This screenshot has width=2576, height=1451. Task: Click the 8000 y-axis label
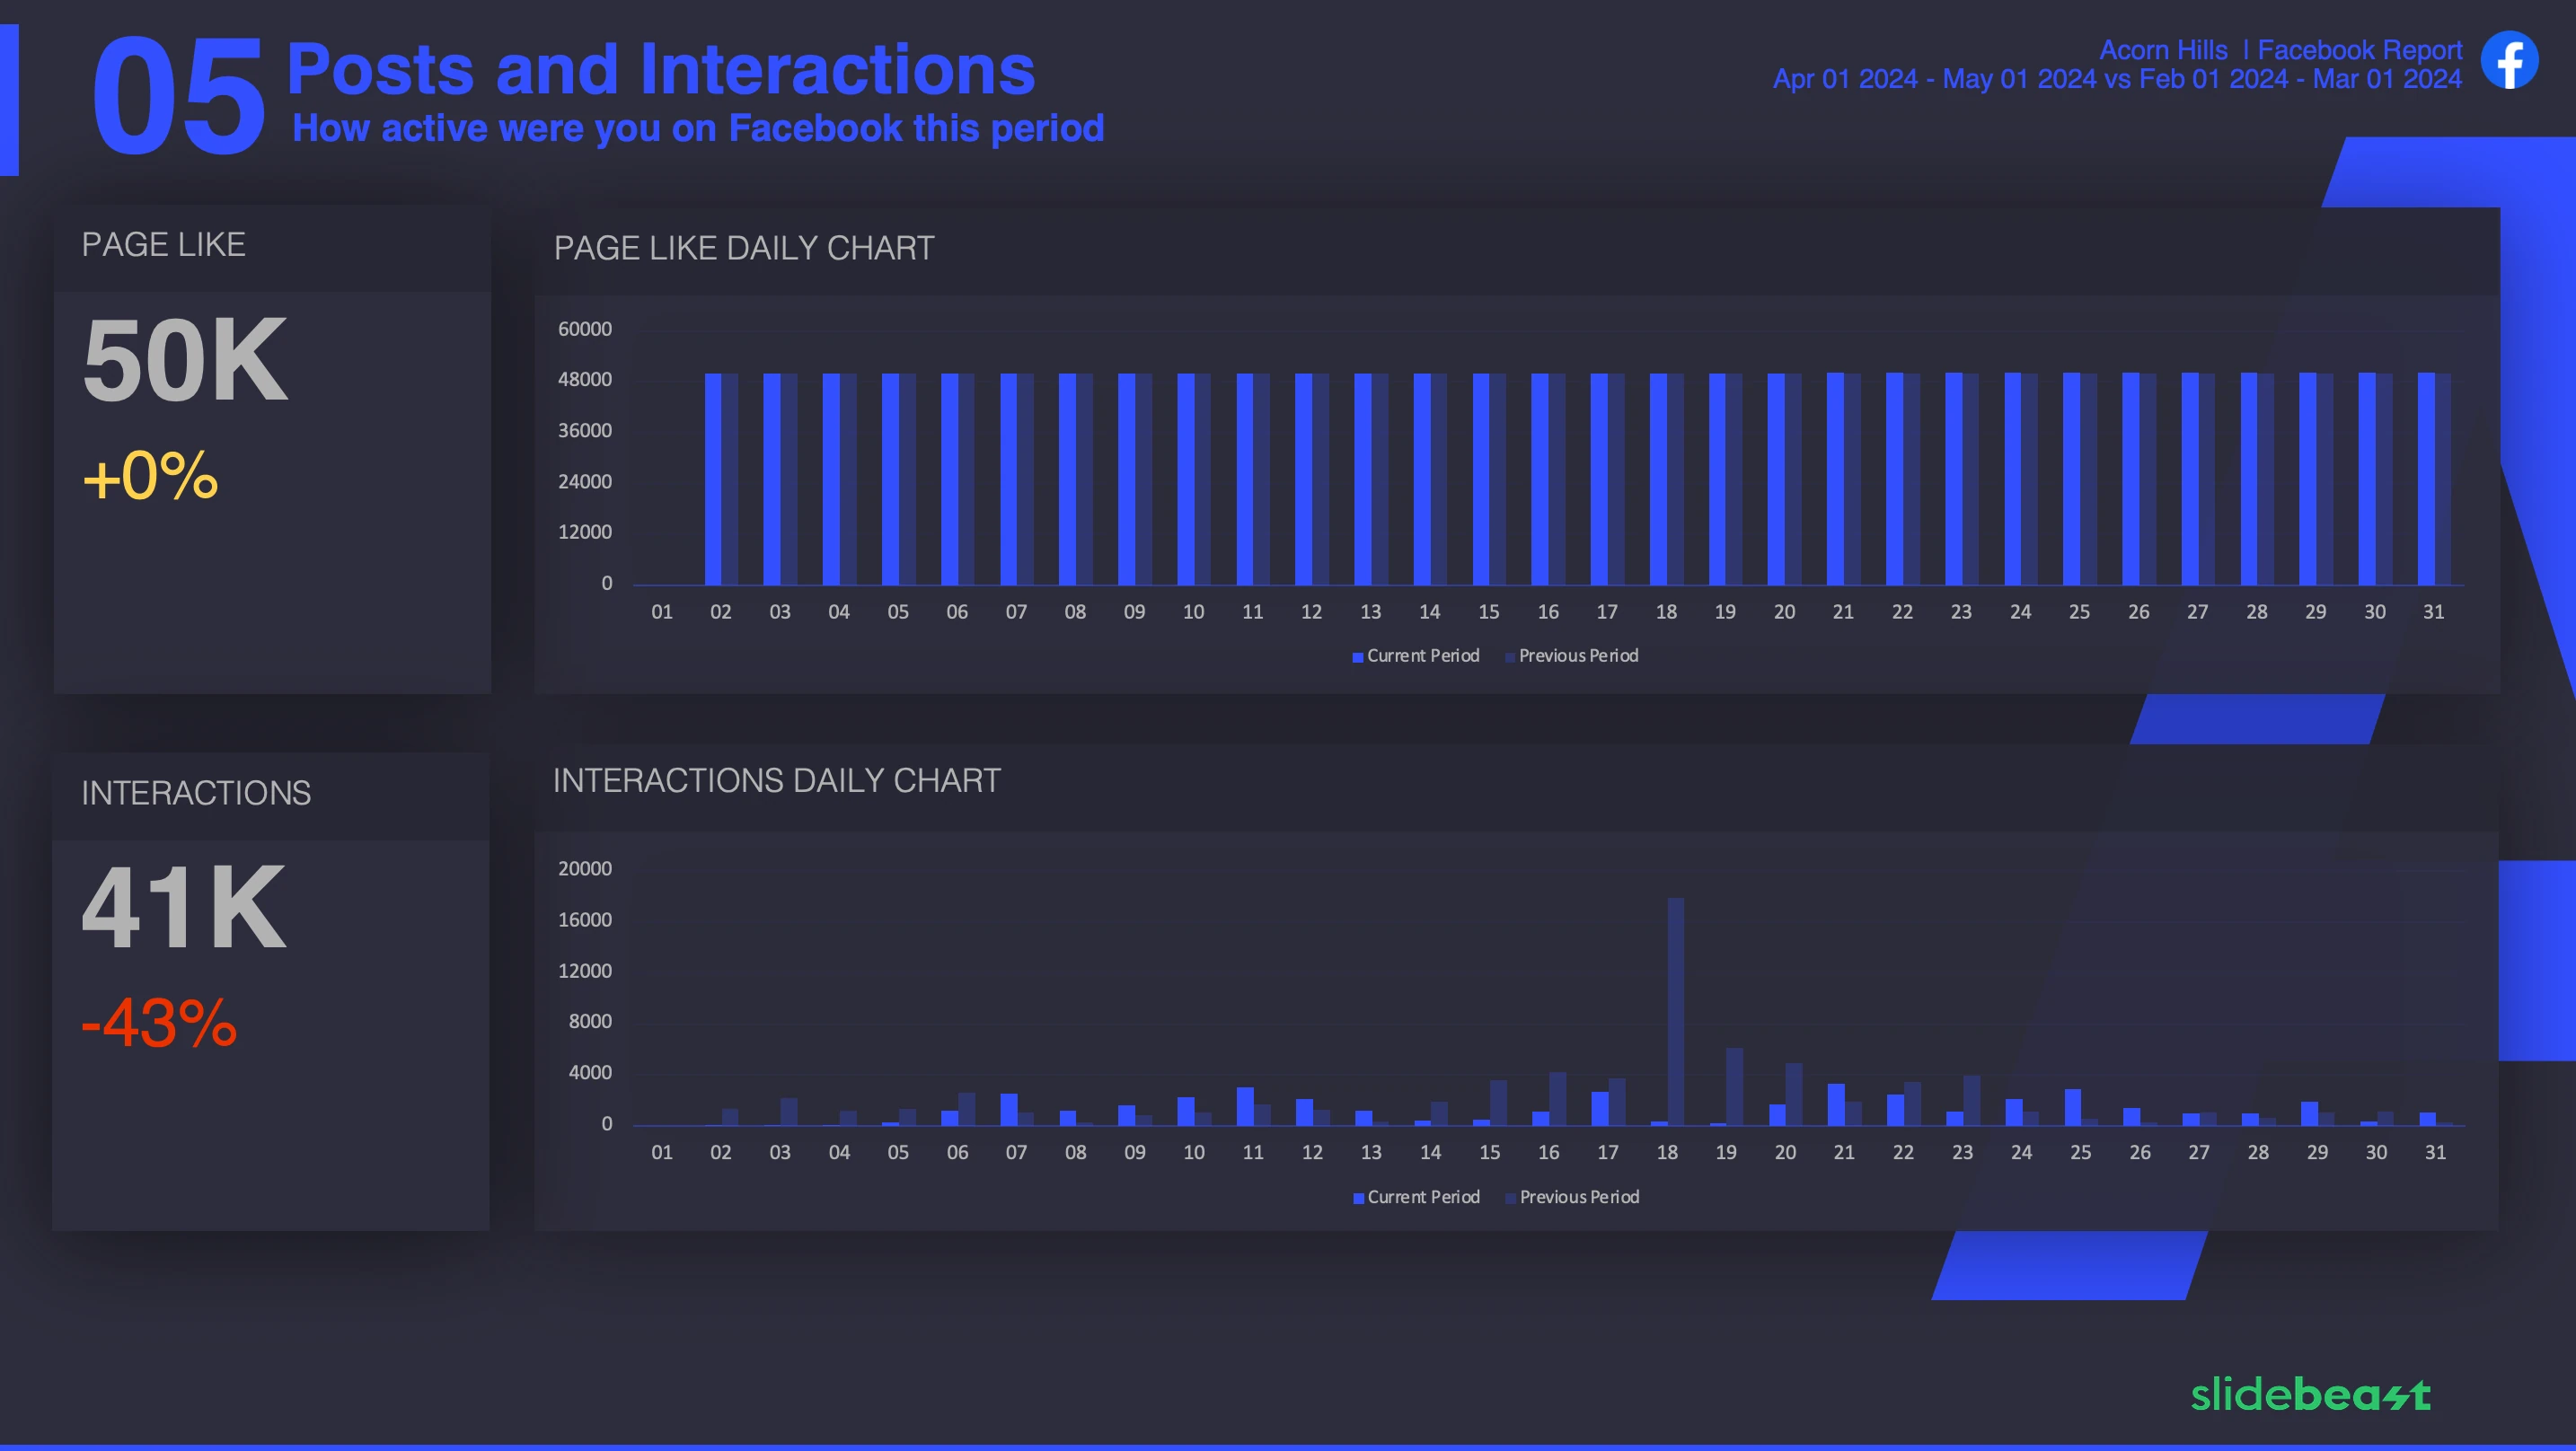pyautogui.click(x=590, y=1022)
